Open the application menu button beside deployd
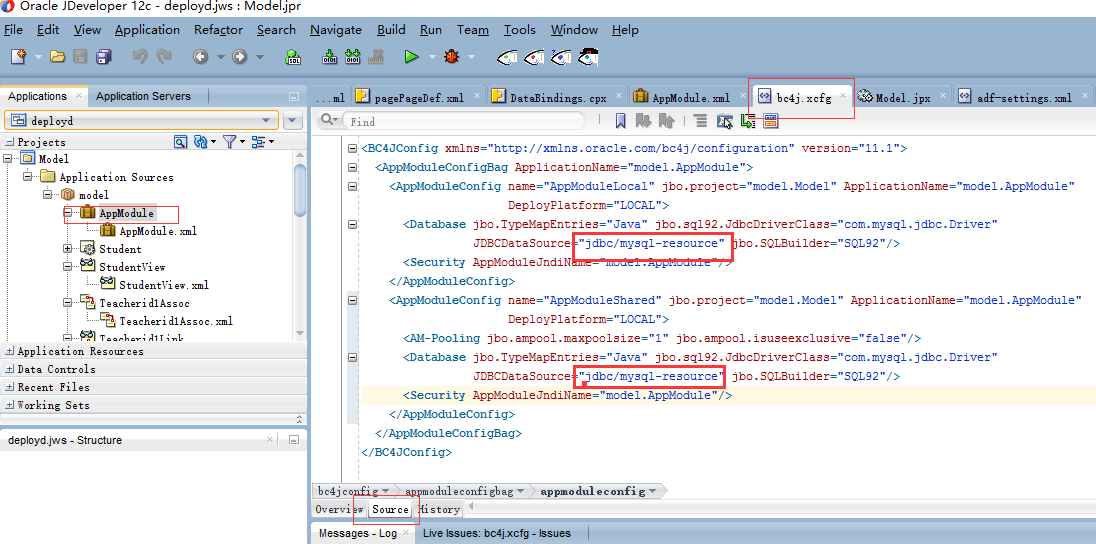Screen dimensions: 1096x544 tap(293, 120)
